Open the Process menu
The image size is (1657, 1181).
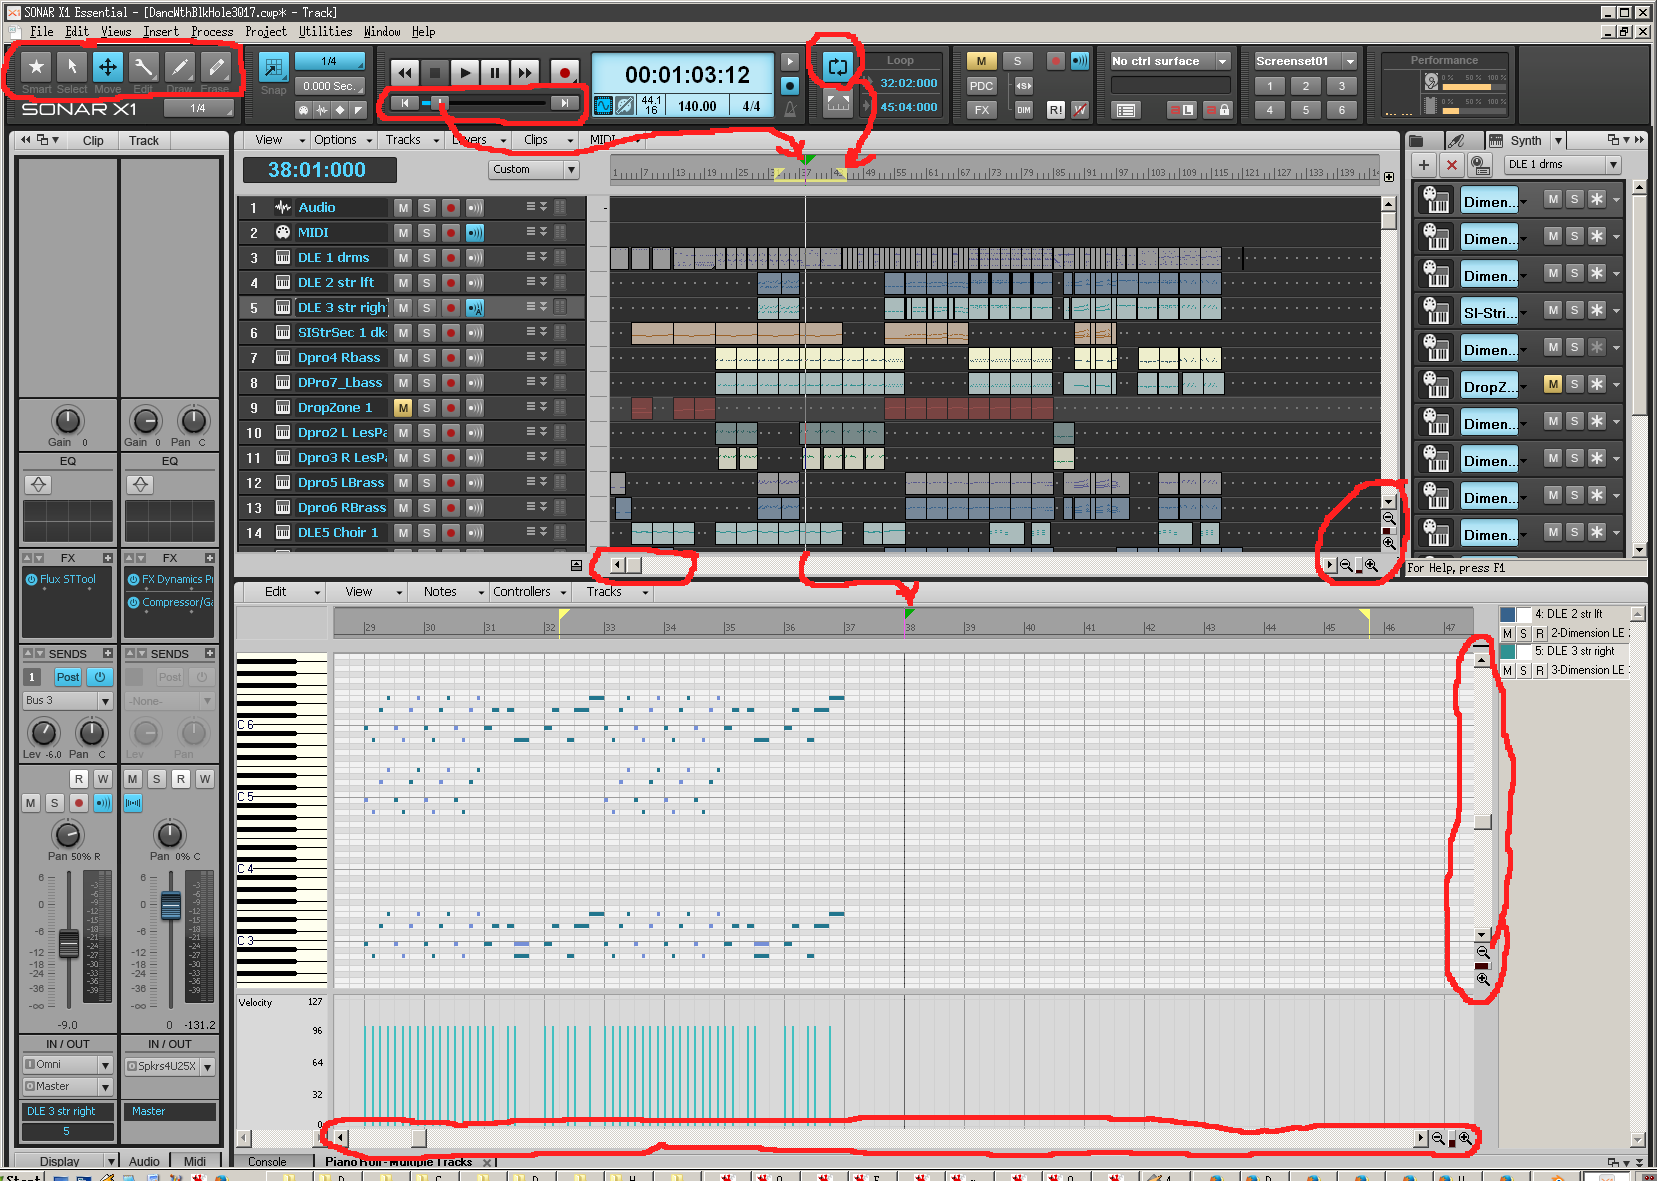(x=212, y=32)
